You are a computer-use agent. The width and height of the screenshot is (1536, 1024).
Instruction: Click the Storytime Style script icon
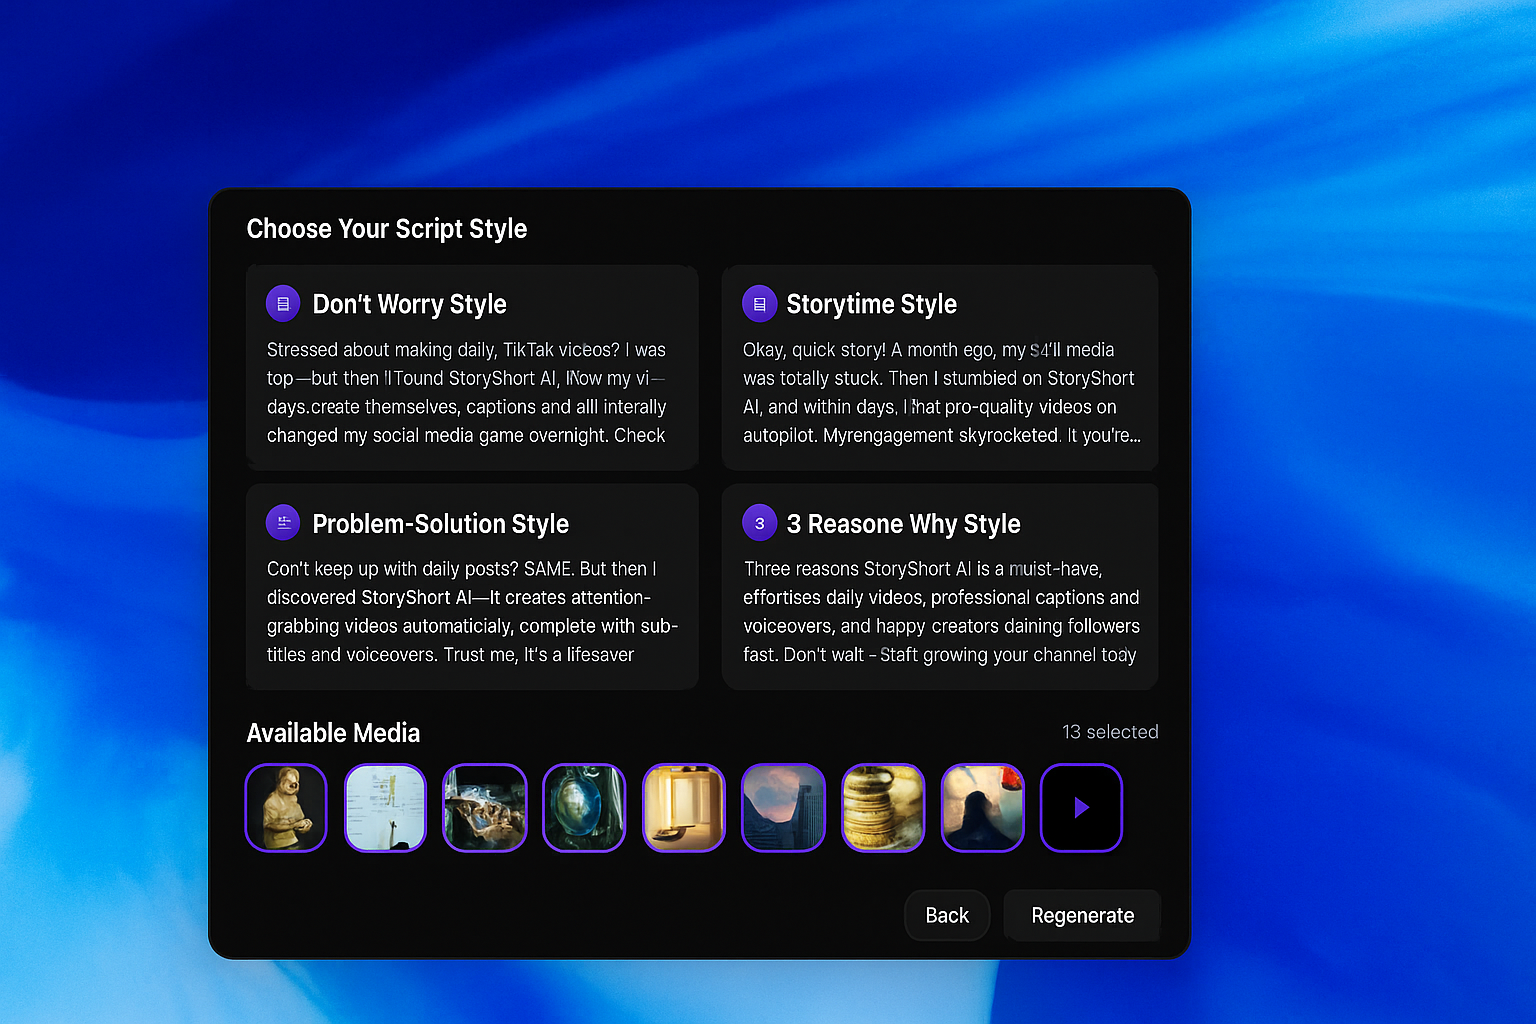click(759, 304)
